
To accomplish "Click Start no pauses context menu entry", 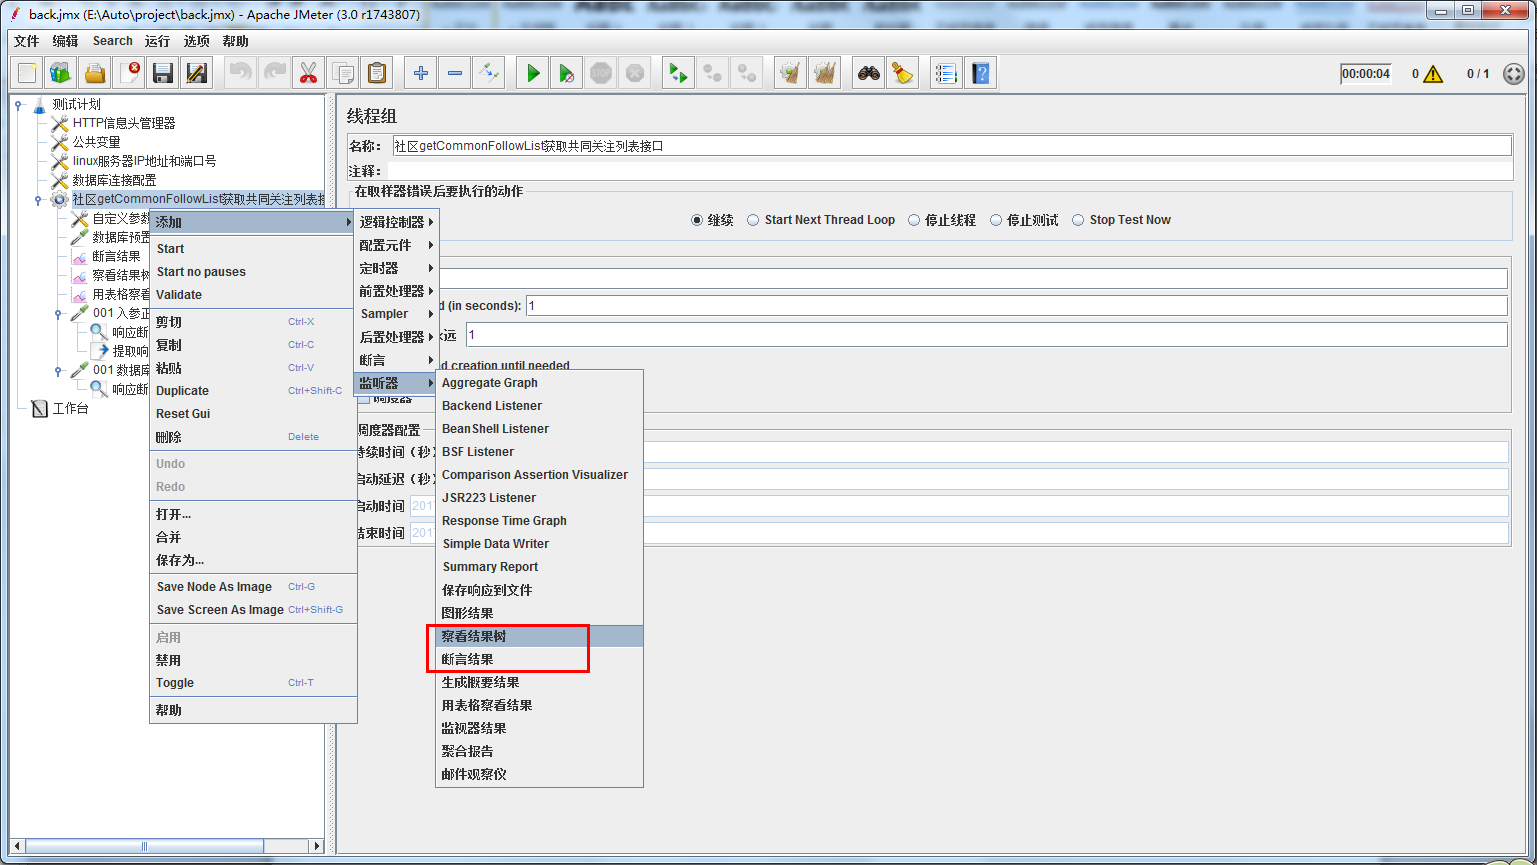I will pyautogui.click(x=253, y=272).
